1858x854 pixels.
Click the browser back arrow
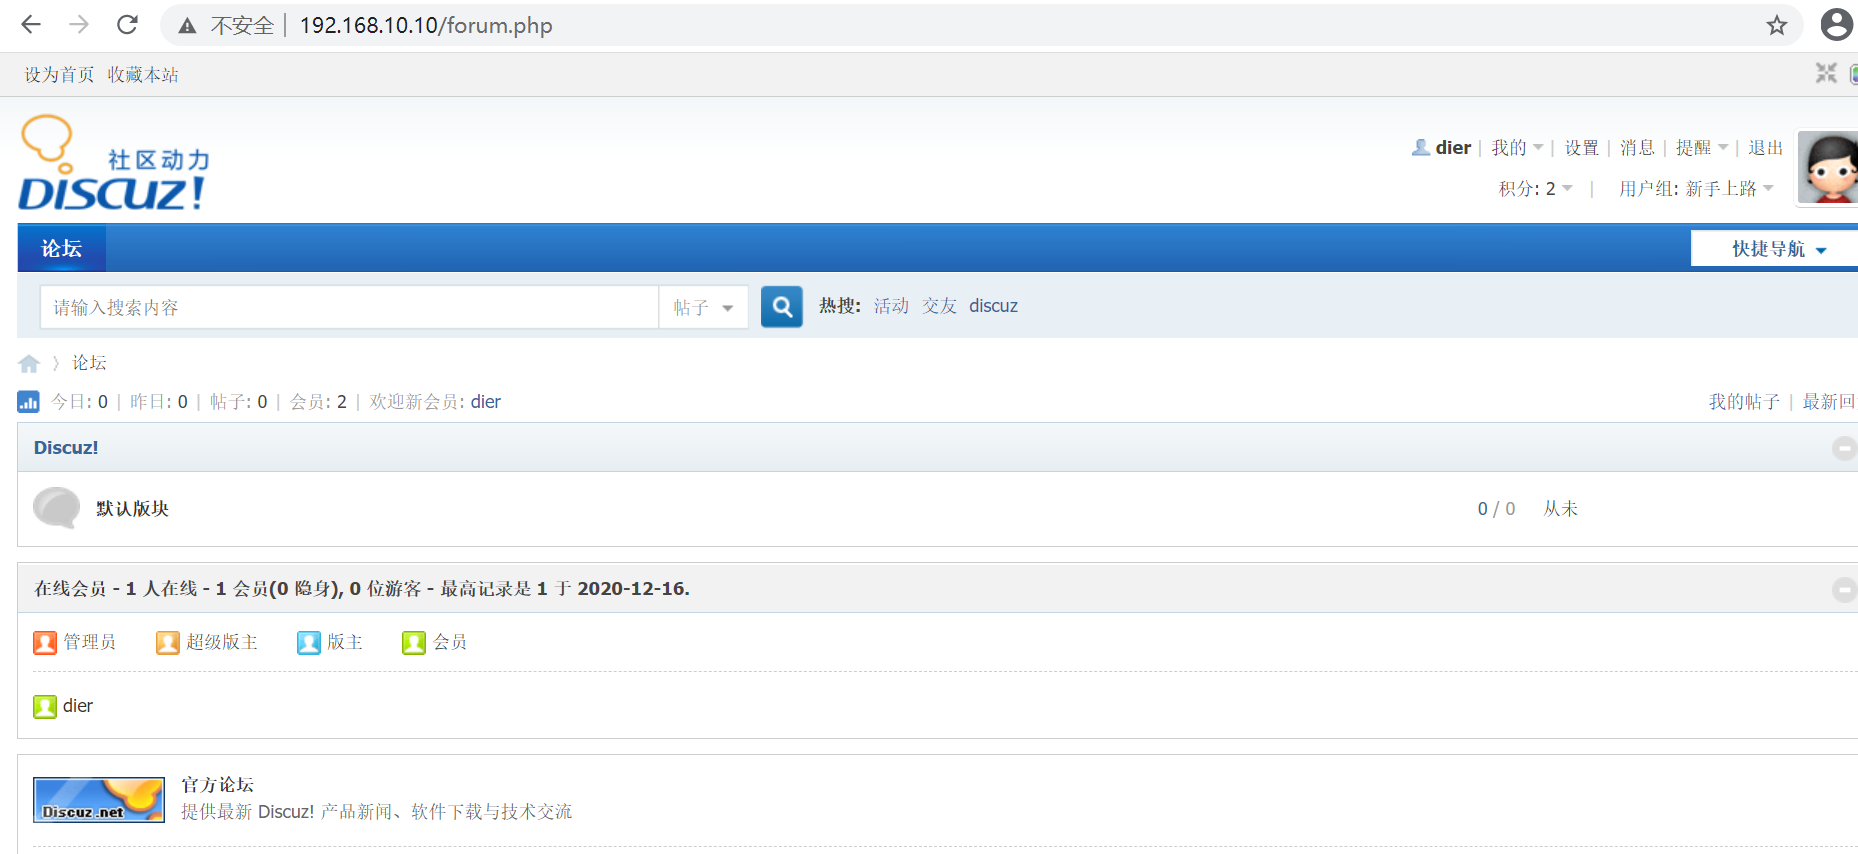(x=31, y=25)
